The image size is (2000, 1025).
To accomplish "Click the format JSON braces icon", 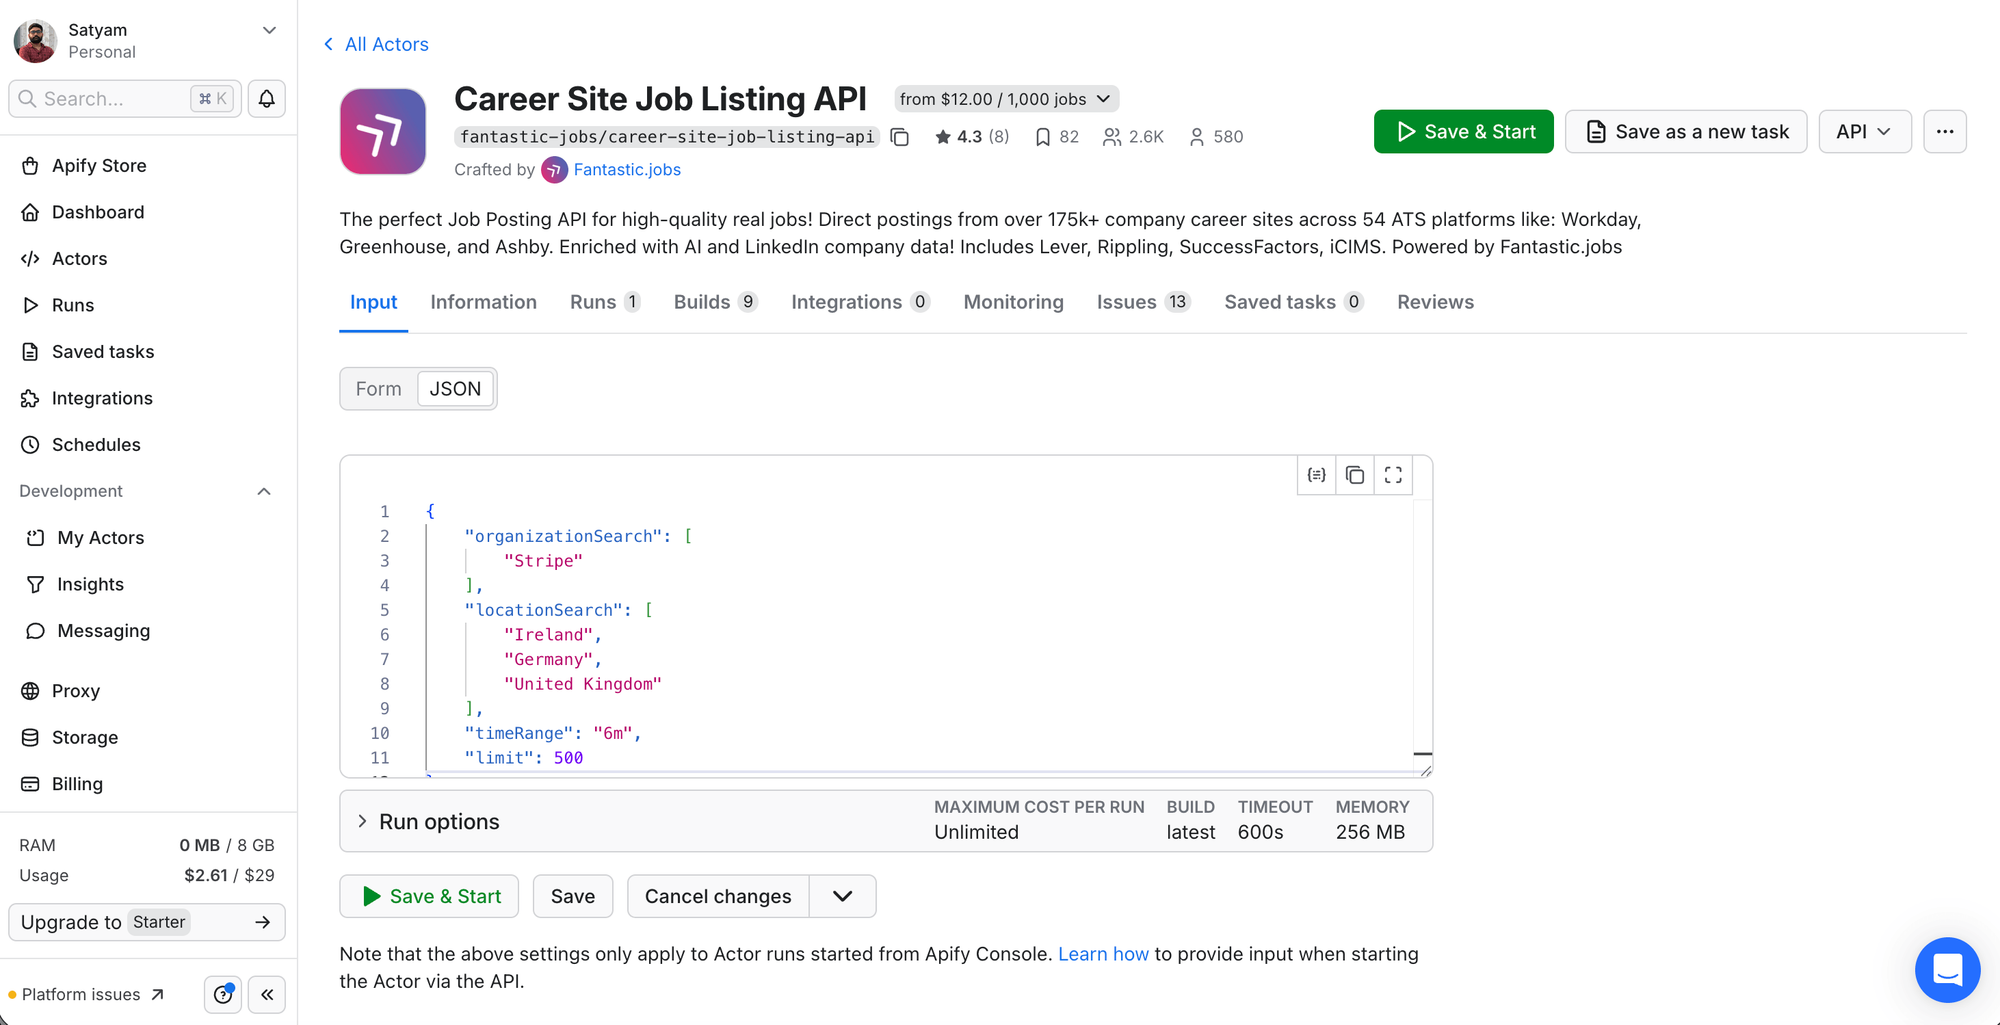I will tap(1317, 475).
